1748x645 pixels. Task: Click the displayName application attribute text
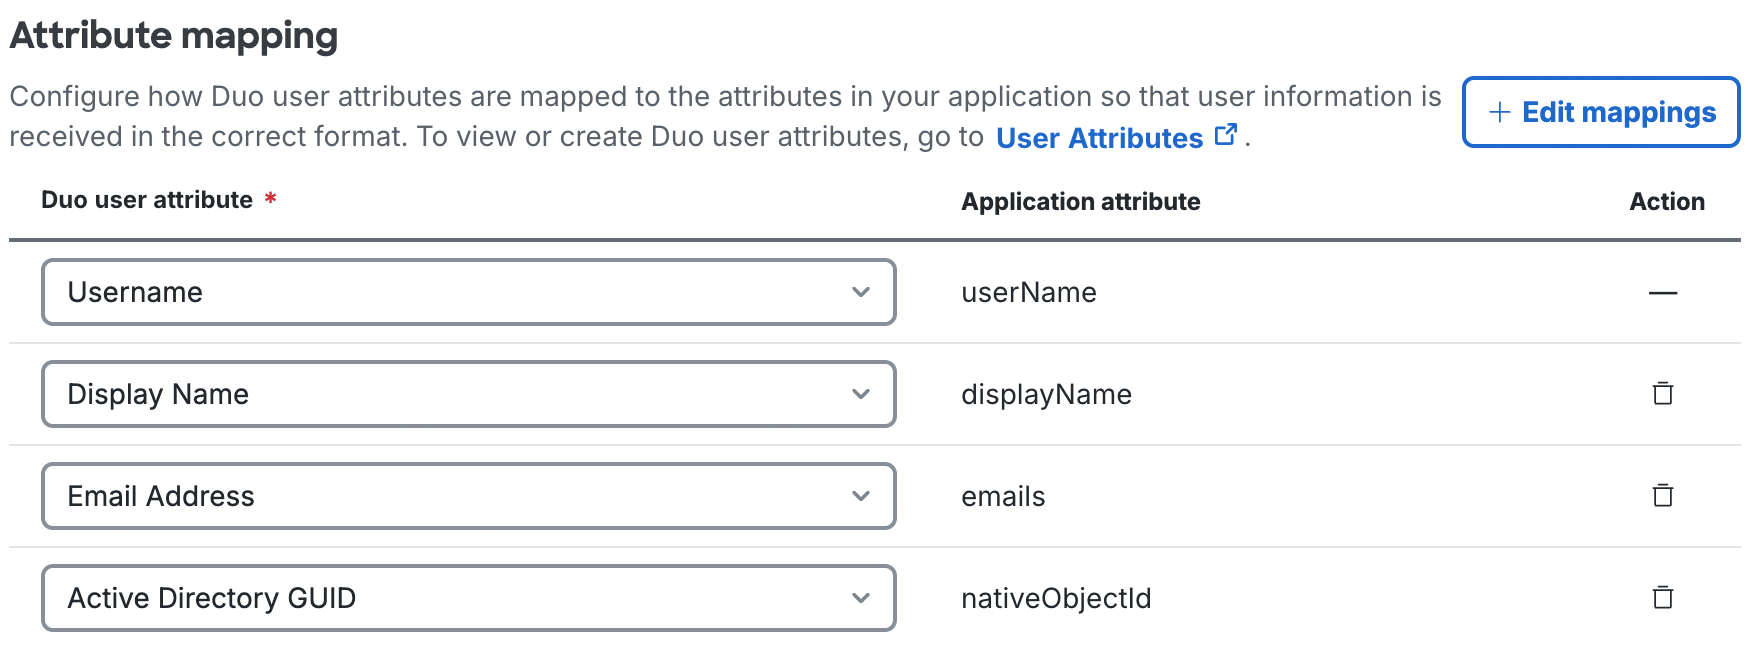pos(1046,394)
